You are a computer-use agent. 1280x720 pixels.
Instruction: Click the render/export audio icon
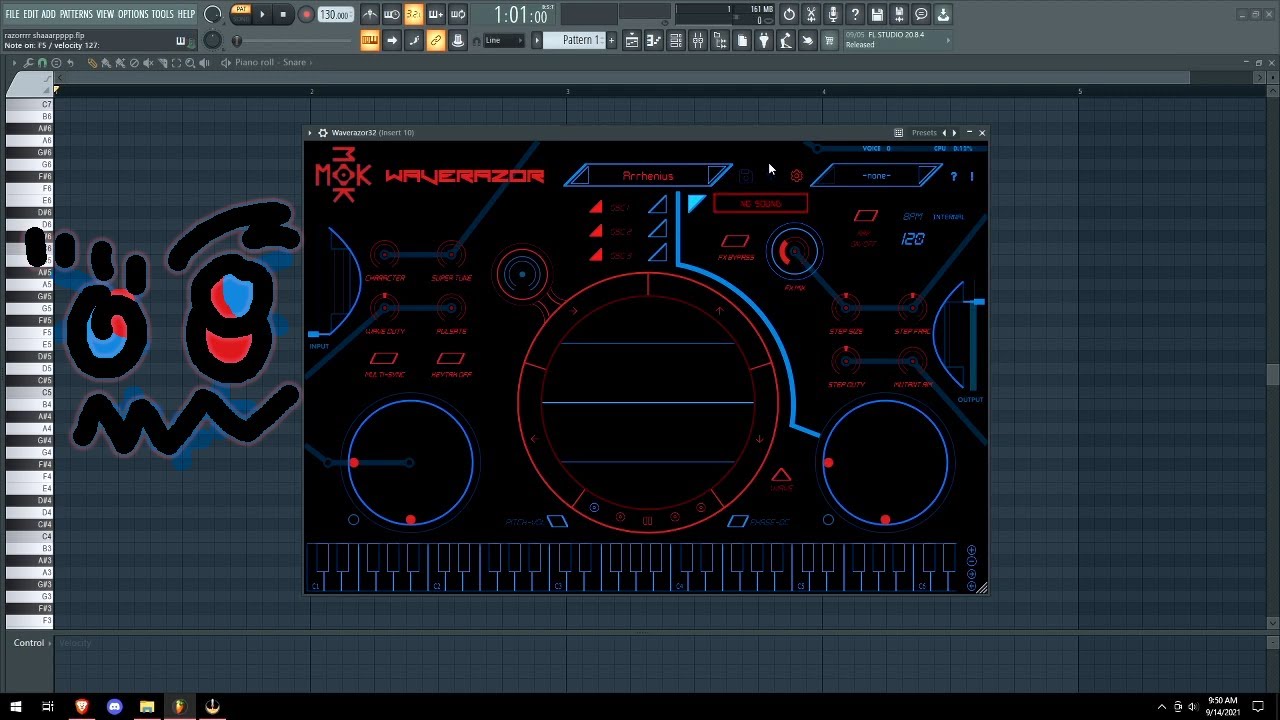(x=899, y=15)
